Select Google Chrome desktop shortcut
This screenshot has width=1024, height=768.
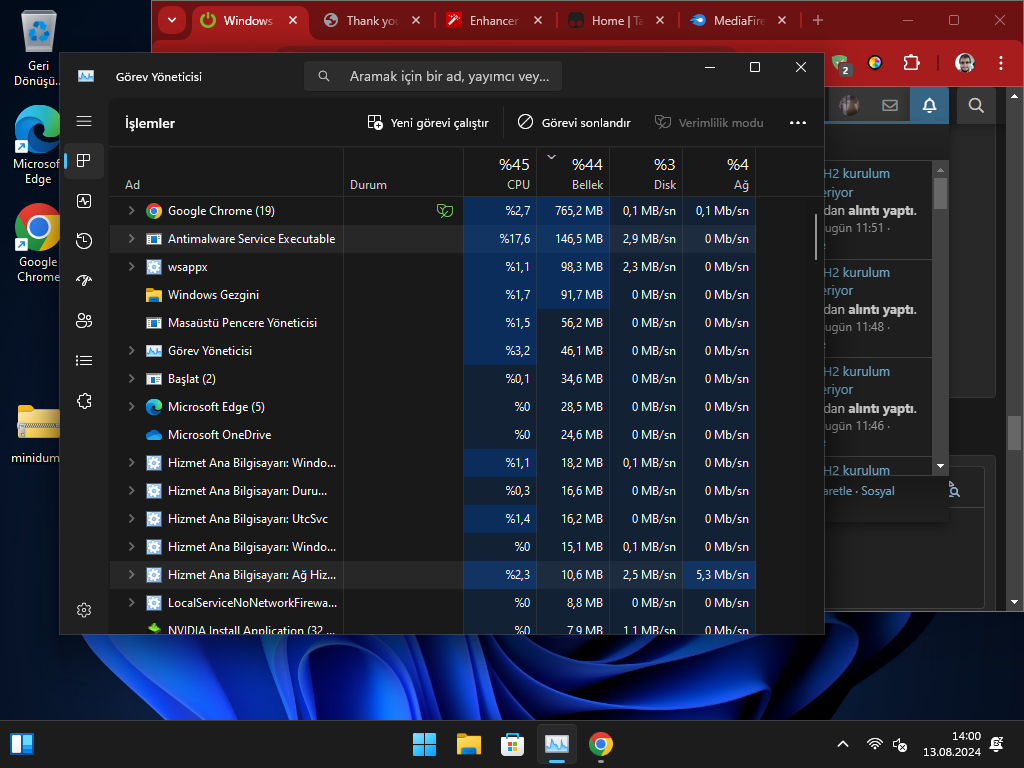pos(37,243)
